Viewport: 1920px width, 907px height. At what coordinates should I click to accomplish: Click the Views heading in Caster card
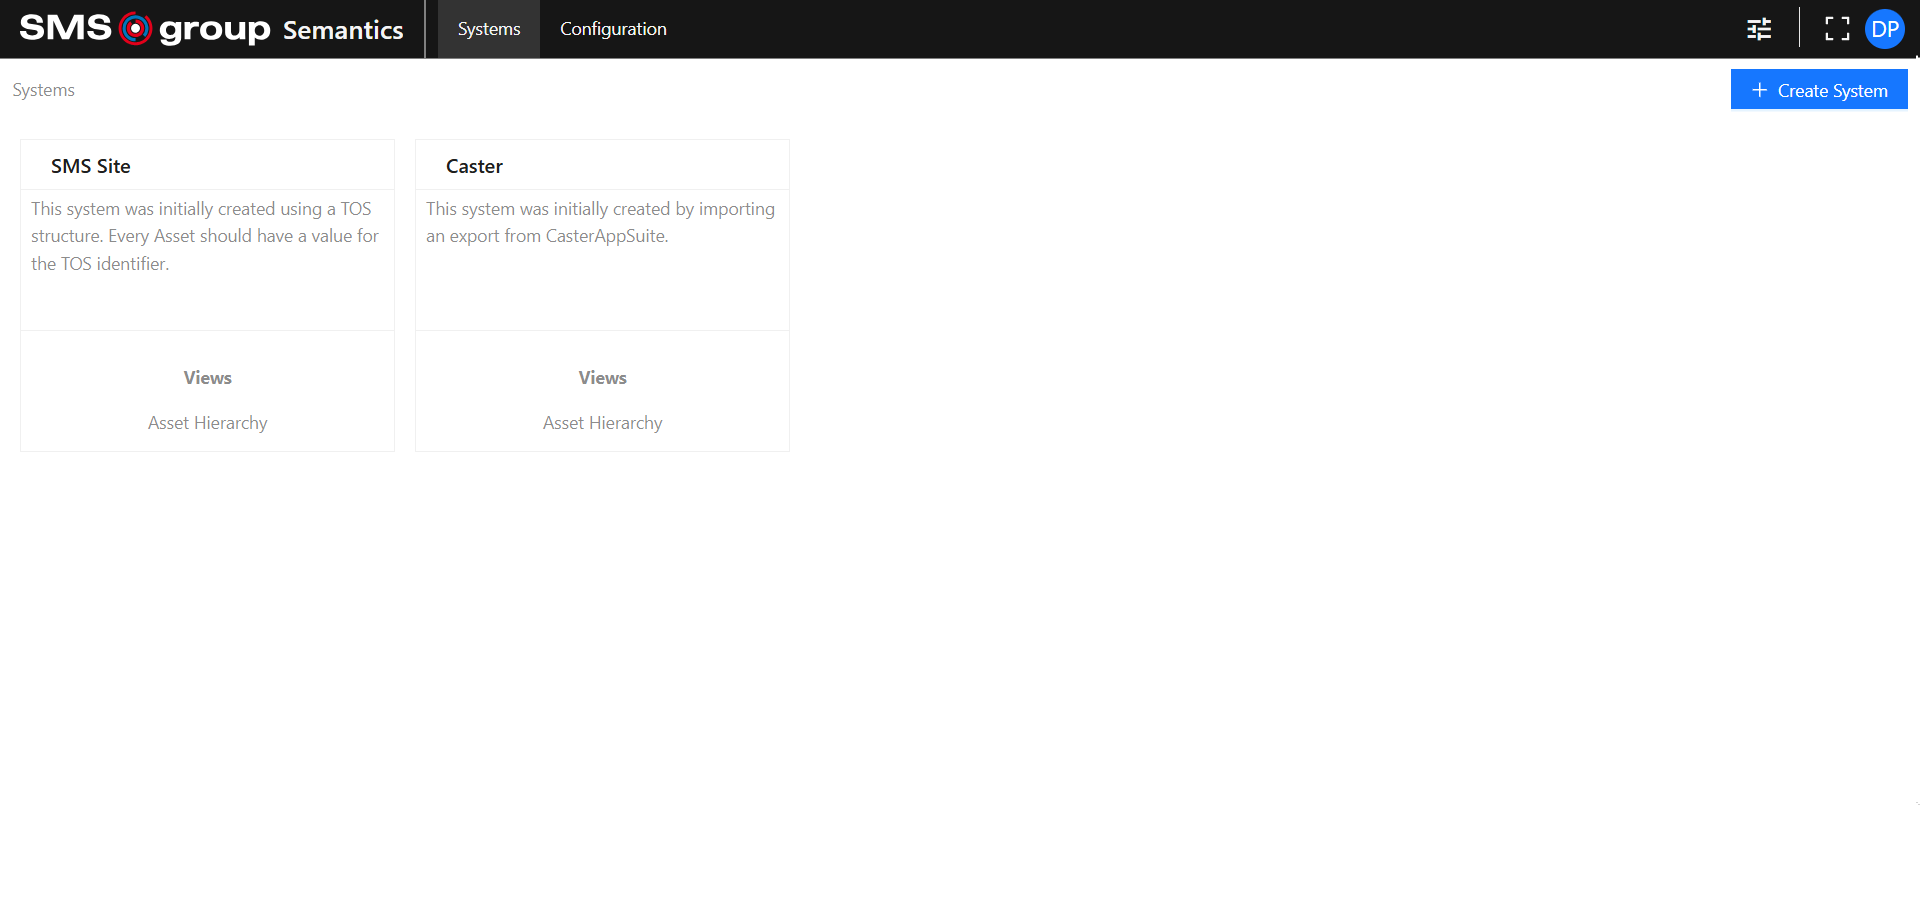point(603,378)
